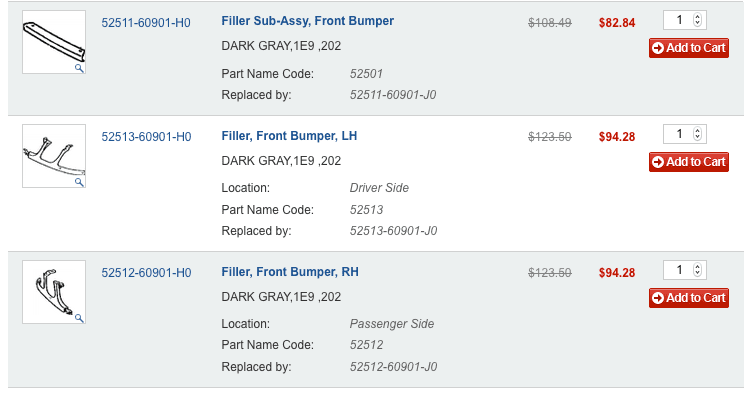Open Filler Sub-Assy, Front Bumper title link

pos(308,21)
